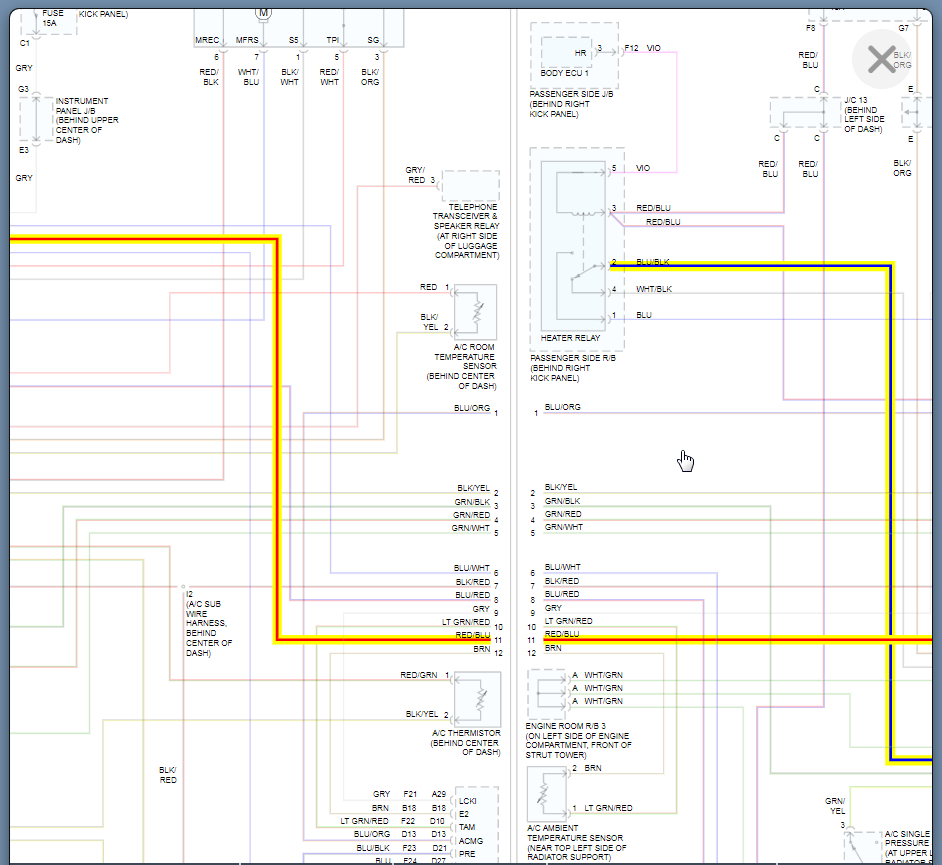Select the A/C Thermistor resistor symbol

[477, 699]
